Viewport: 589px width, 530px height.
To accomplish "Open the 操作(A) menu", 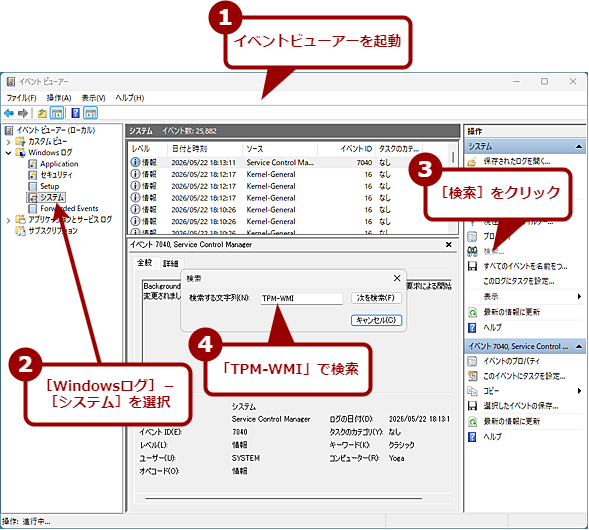I will pos(59,98).
